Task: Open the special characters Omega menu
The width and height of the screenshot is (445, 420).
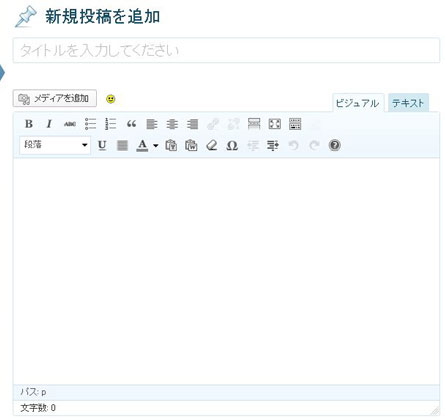Action: point(232,145)
